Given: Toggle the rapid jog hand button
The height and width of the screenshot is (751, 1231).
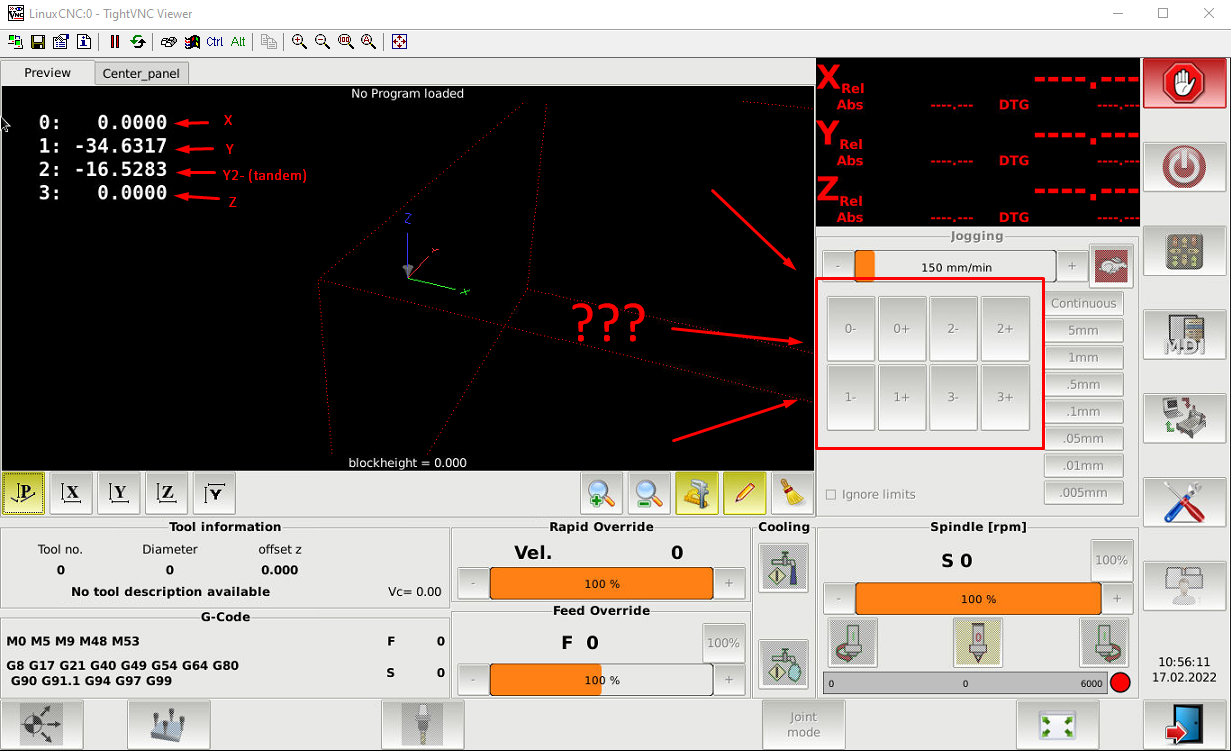Looking at the screenshot, I should (1112, 266).
